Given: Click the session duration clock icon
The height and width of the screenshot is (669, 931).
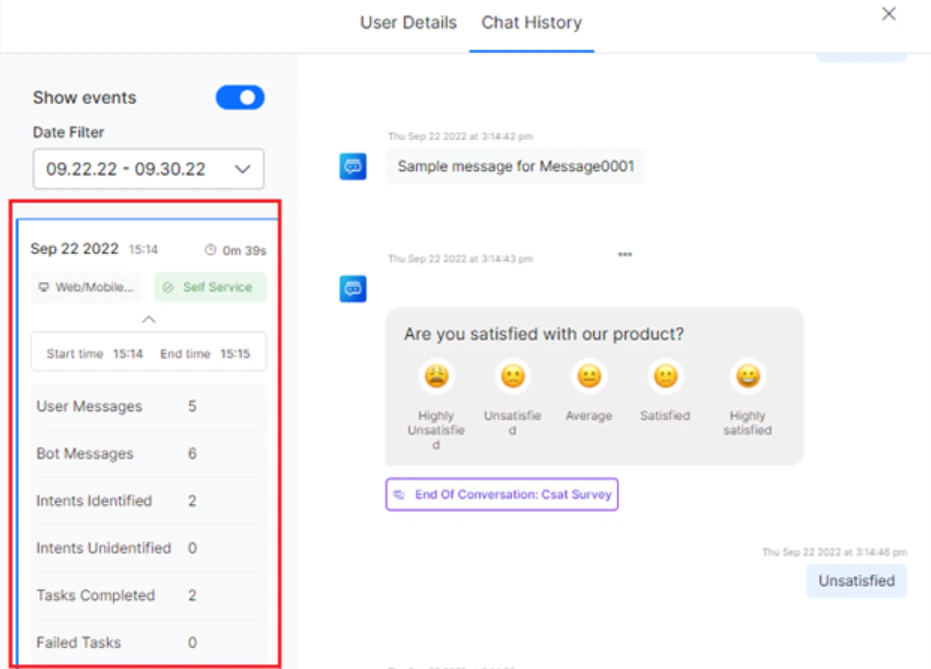Looking at the screenshot, I should click(210, 250).
